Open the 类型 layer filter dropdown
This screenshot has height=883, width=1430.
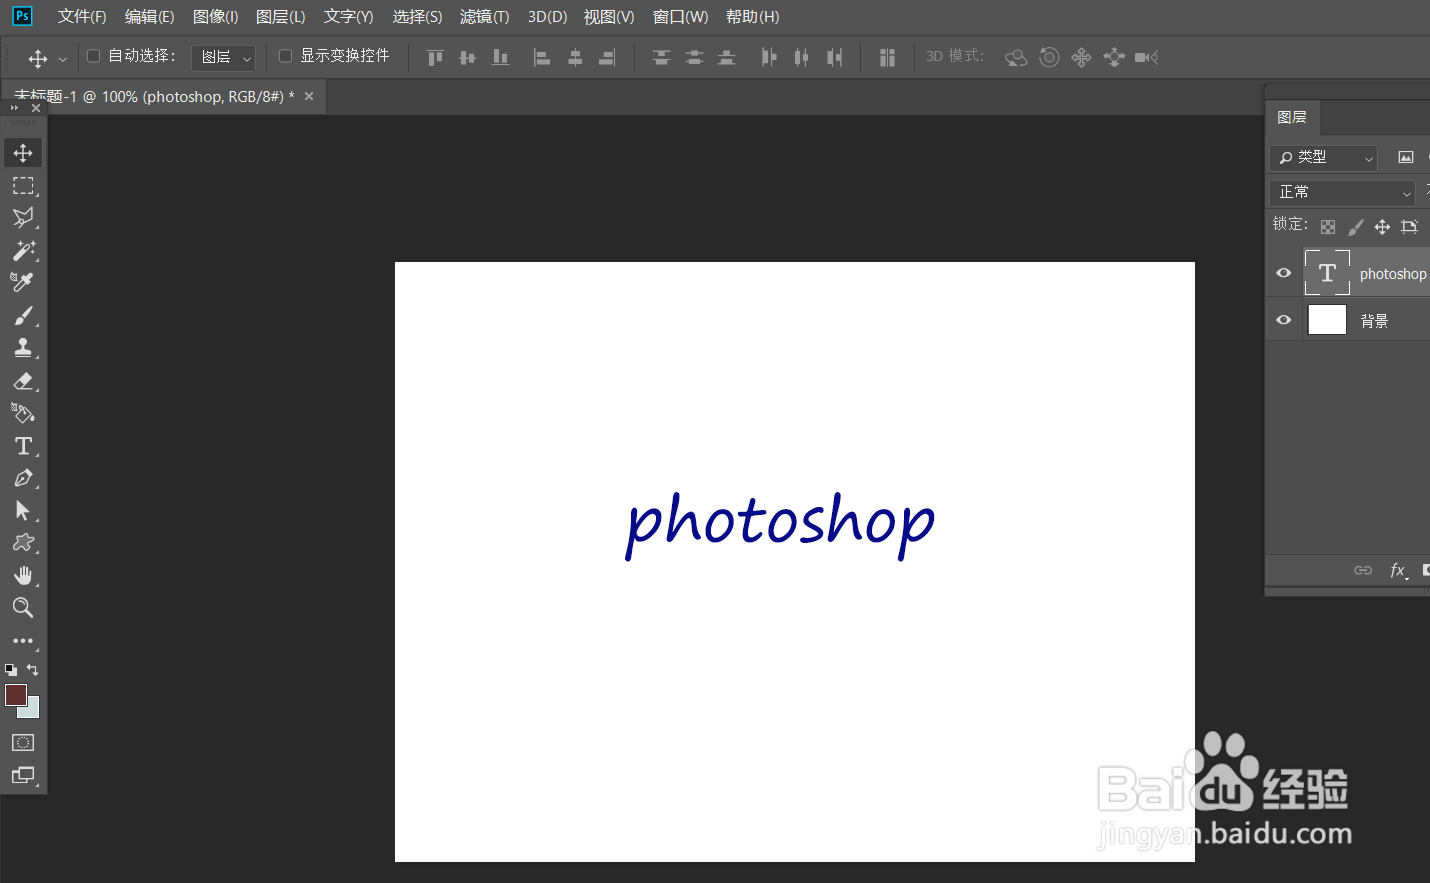tap(1324, 157)
